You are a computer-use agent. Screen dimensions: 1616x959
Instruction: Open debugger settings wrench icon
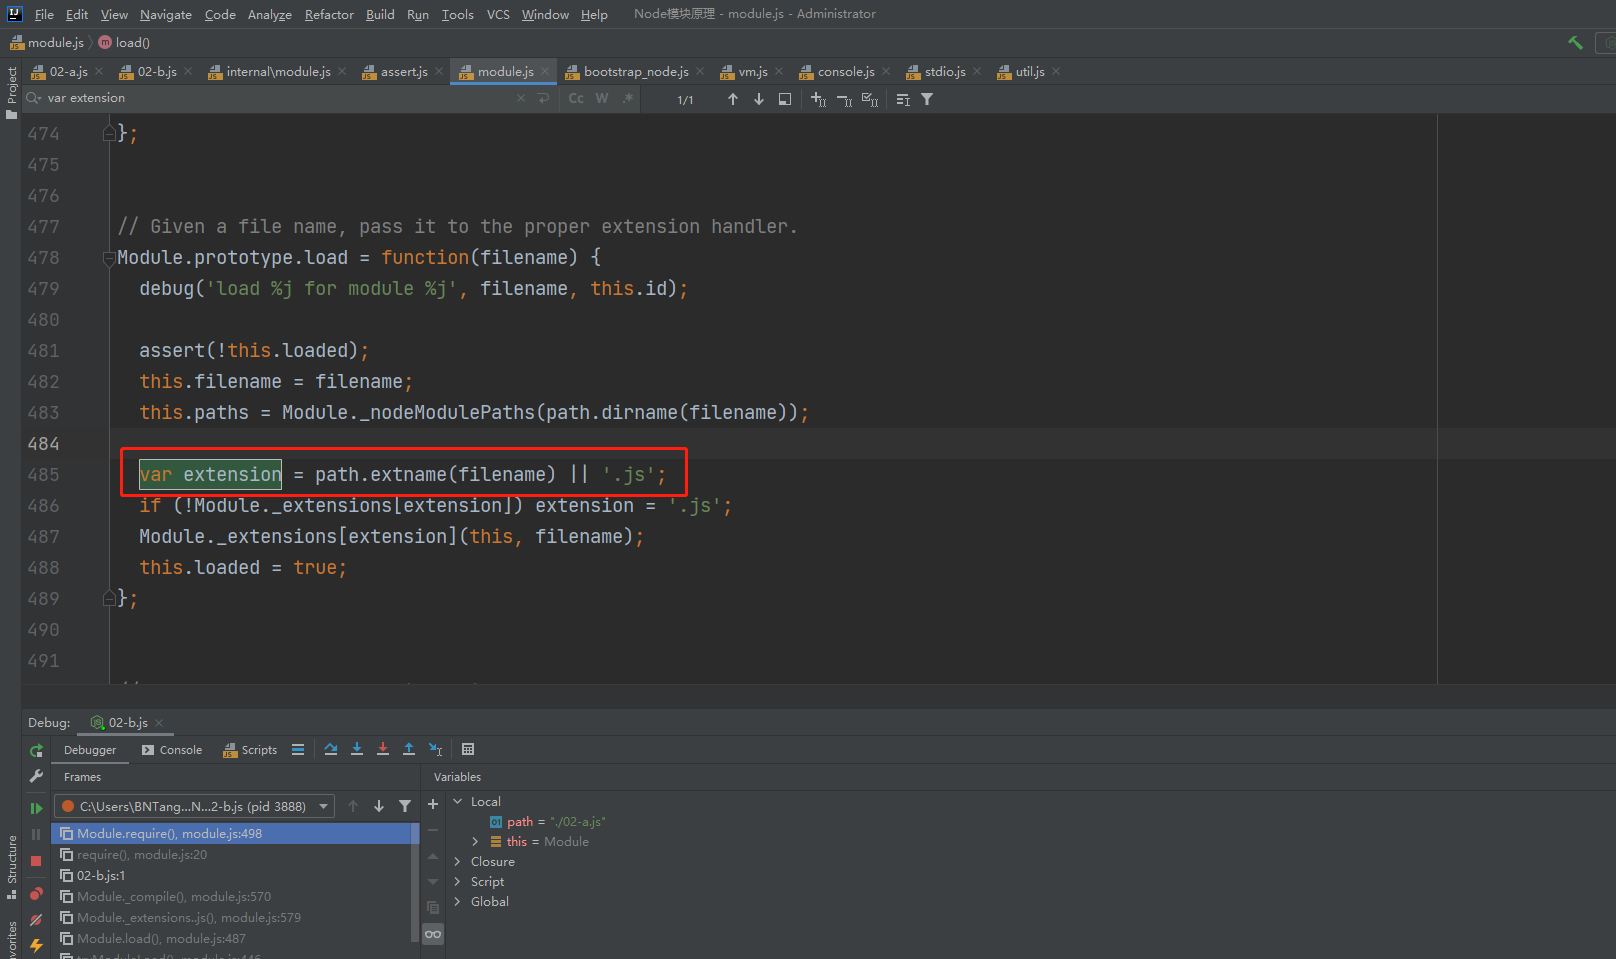pyautogui.click(x=36, y=776)
